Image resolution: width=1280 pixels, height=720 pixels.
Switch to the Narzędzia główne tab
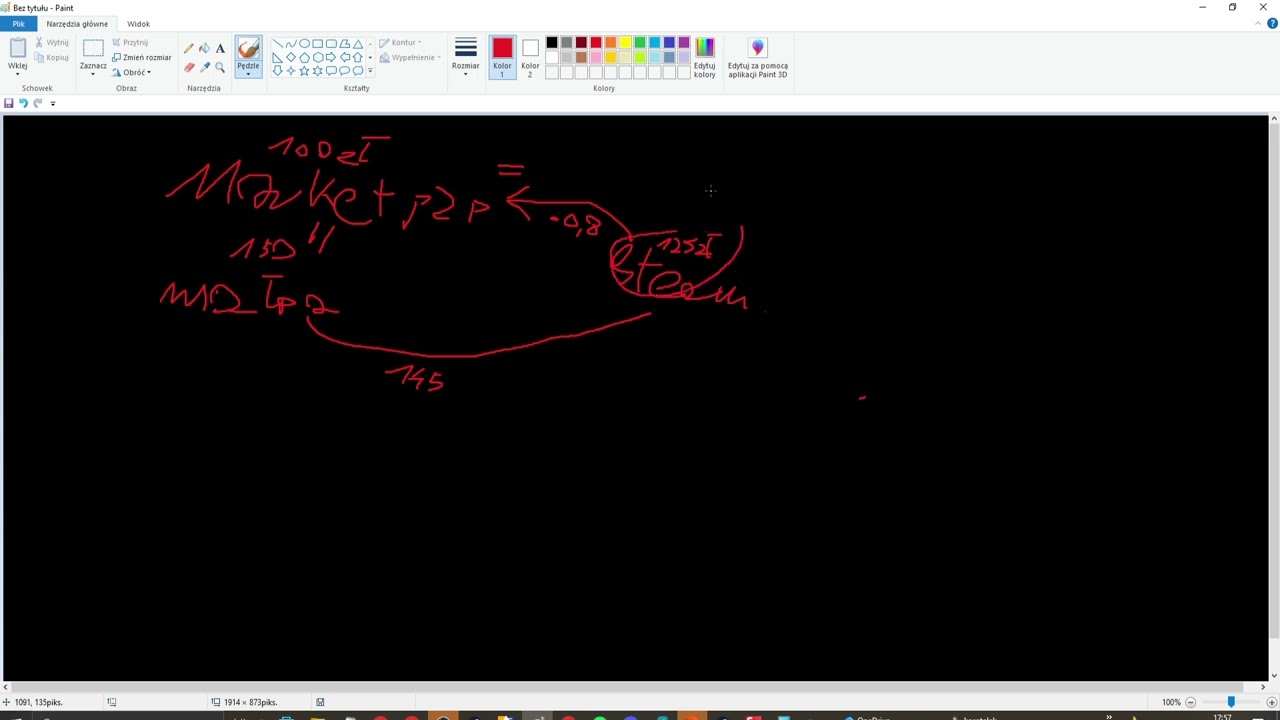(x=77, y=24)
